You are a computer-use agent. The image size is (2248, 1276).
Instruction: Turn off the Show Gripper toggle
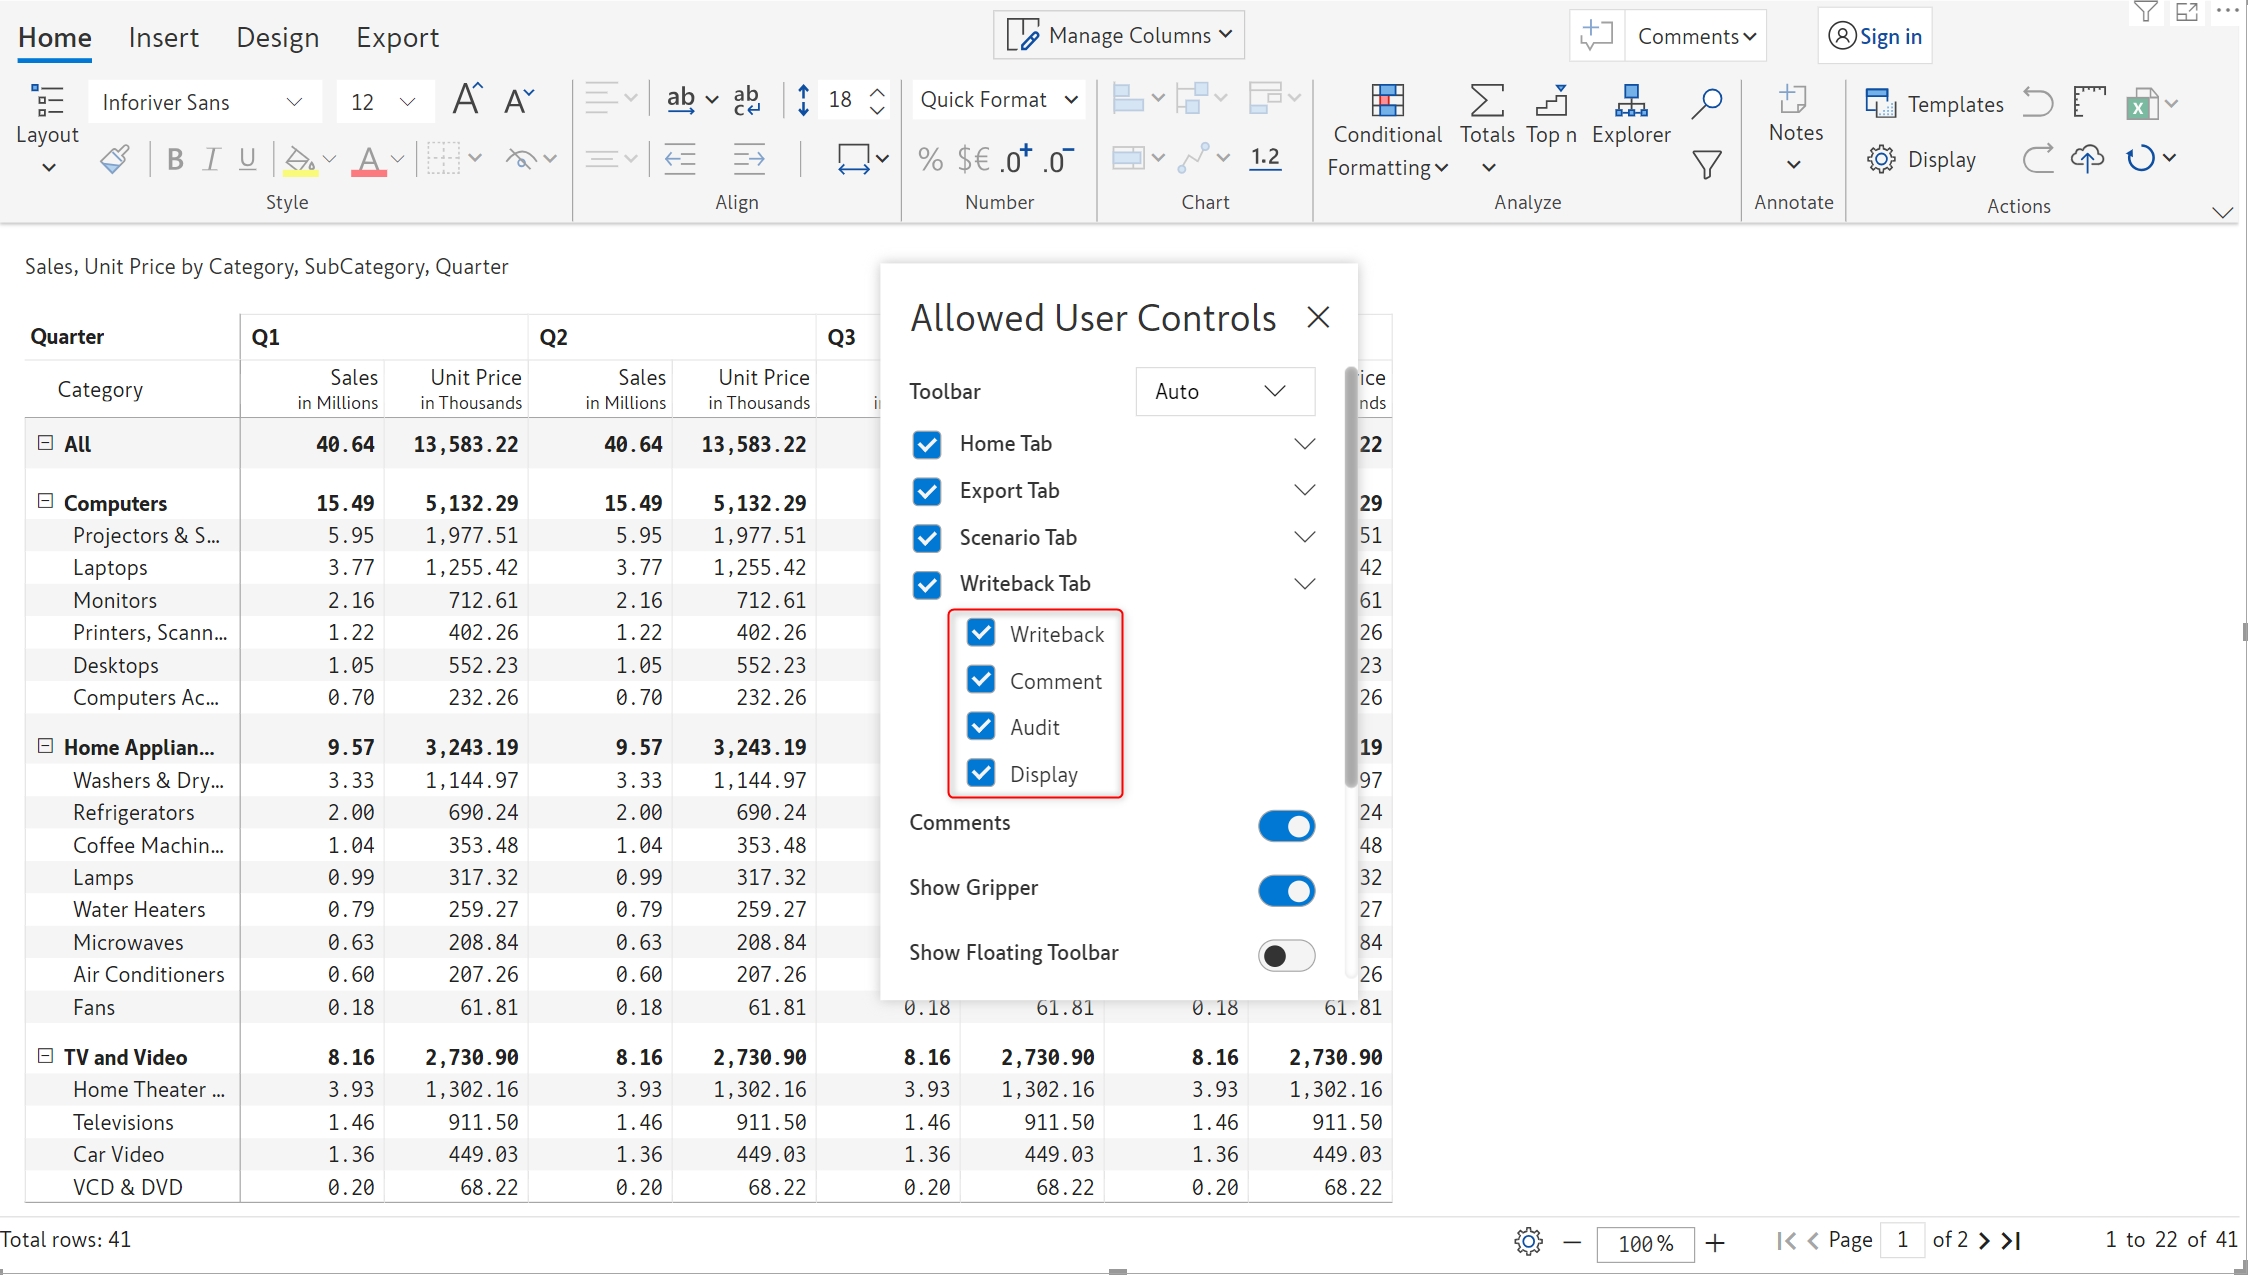[x=1286, y=890]
